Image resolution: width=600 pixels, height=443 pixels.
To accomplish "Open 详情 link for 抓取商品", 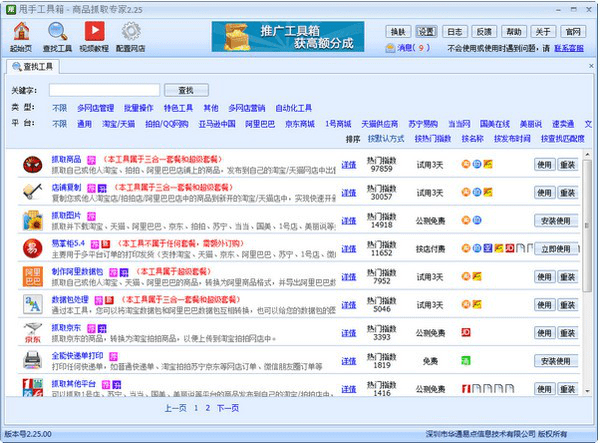I will tap(349, 165).
